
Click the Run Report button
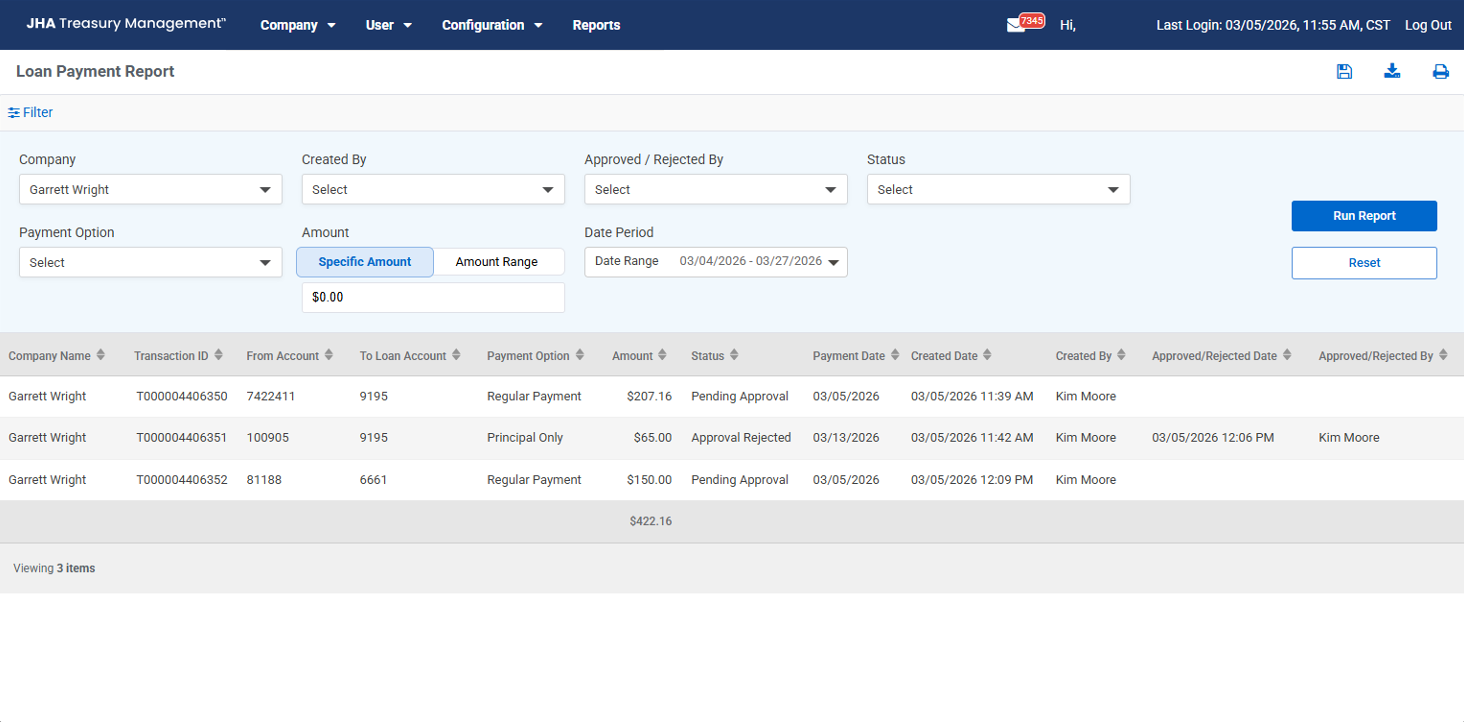[1364, 216]
